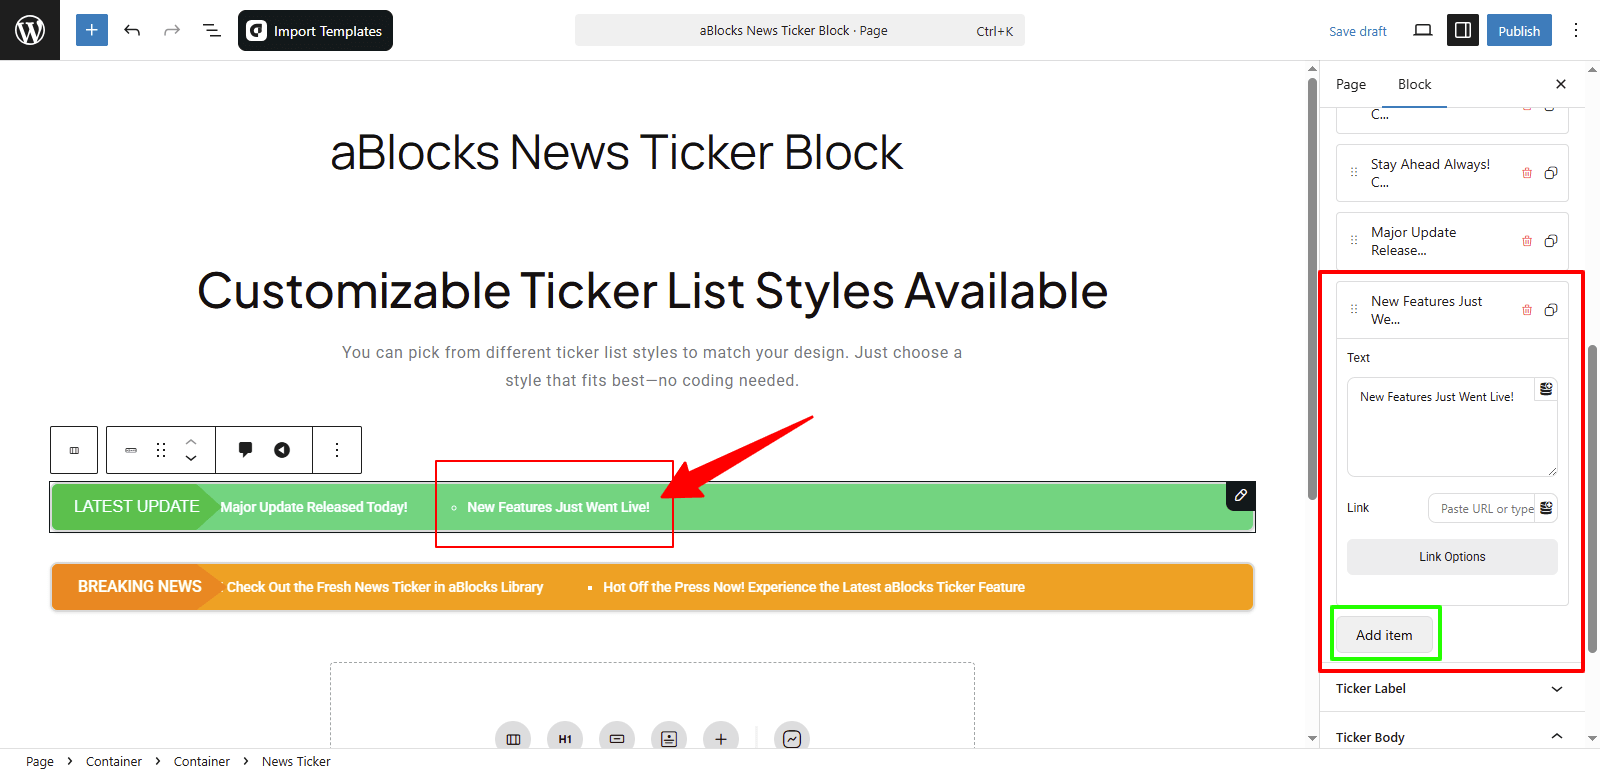This screenshot has width=1600, height=773.
Task: Duplicate the 'Stay Ahead Always!' item
Action: tap(1551, 173)
